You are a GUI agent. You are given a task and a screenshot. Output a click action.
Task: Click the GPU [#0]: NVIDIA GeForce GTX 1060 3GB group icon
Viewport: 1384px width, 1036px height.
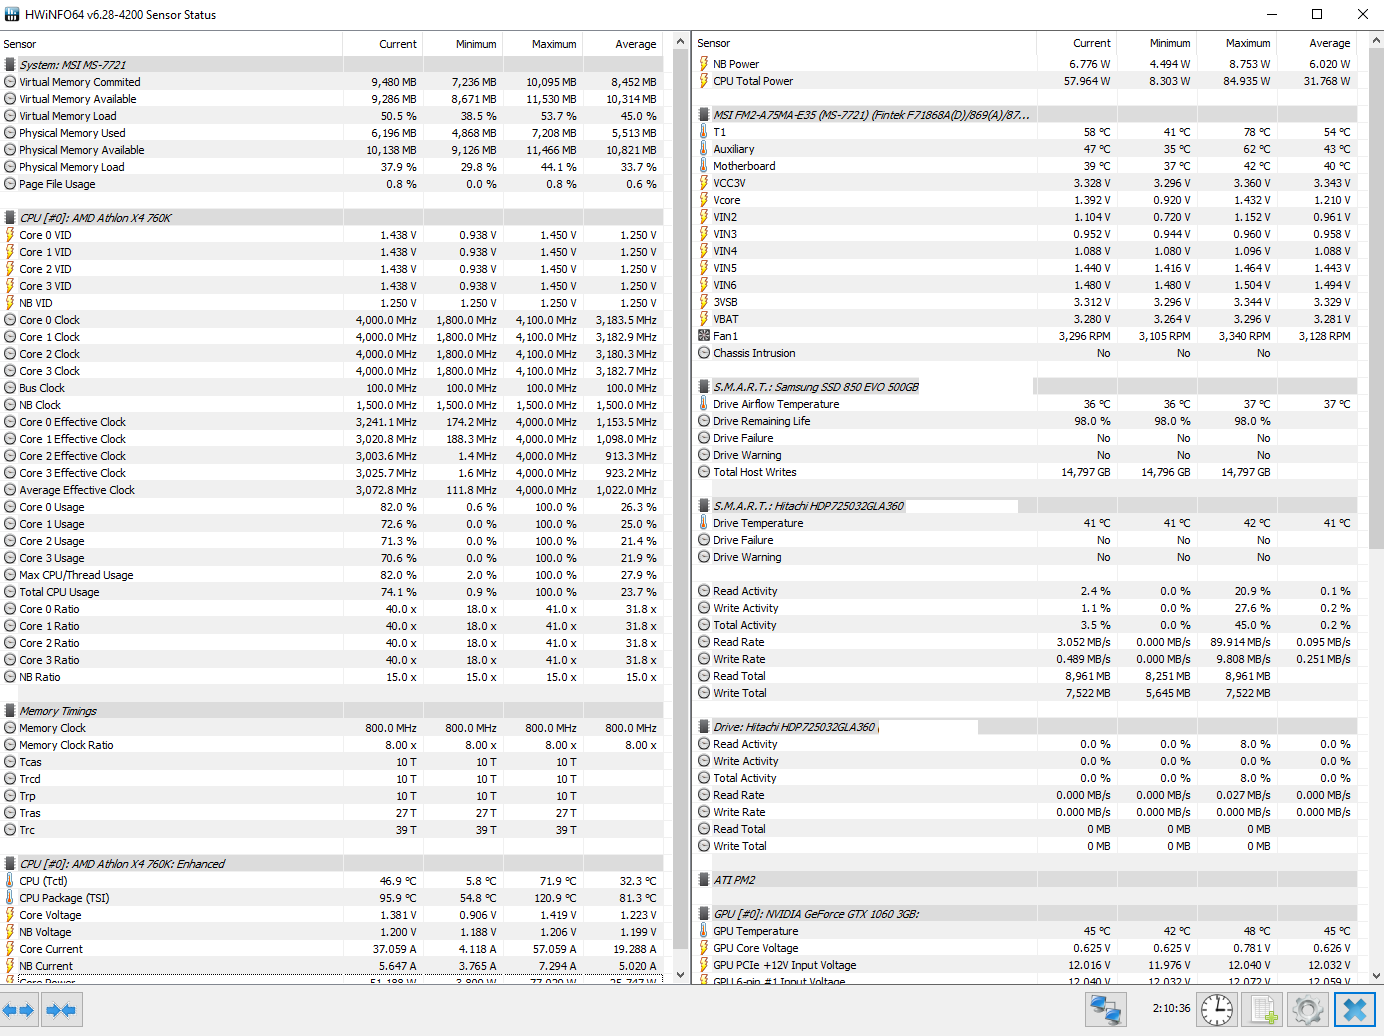704,914
